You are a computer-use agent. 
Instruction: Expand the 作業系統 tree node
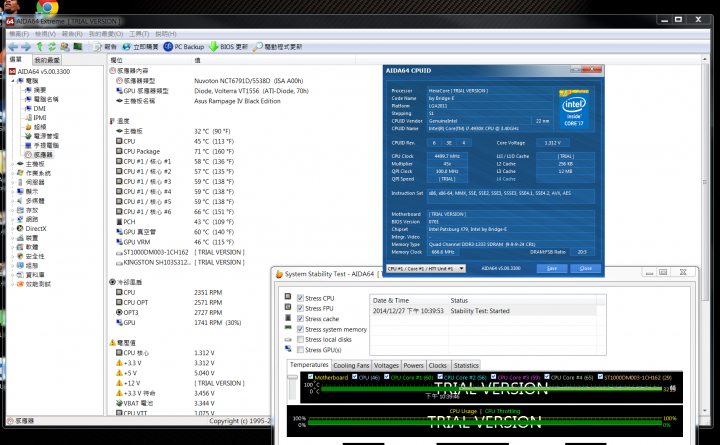point(13,173)
